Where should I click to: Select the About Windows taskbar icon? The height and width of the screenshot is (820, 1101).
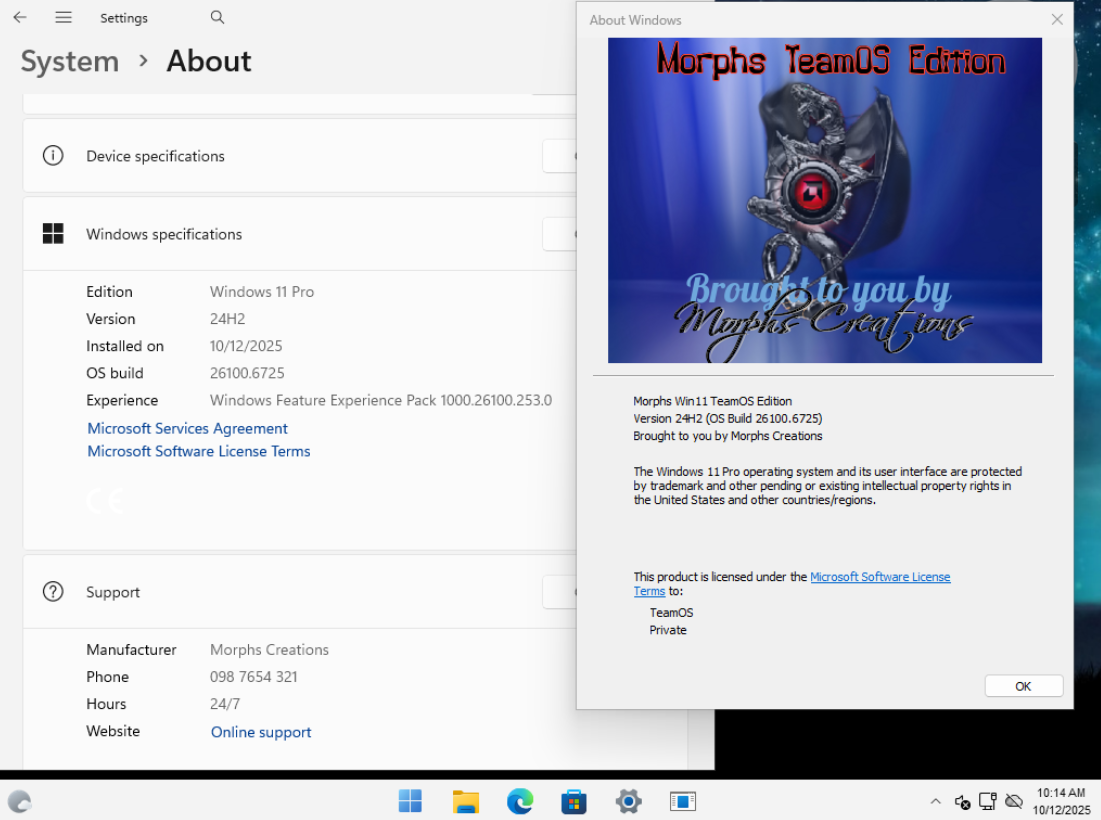tap(683, 801)
